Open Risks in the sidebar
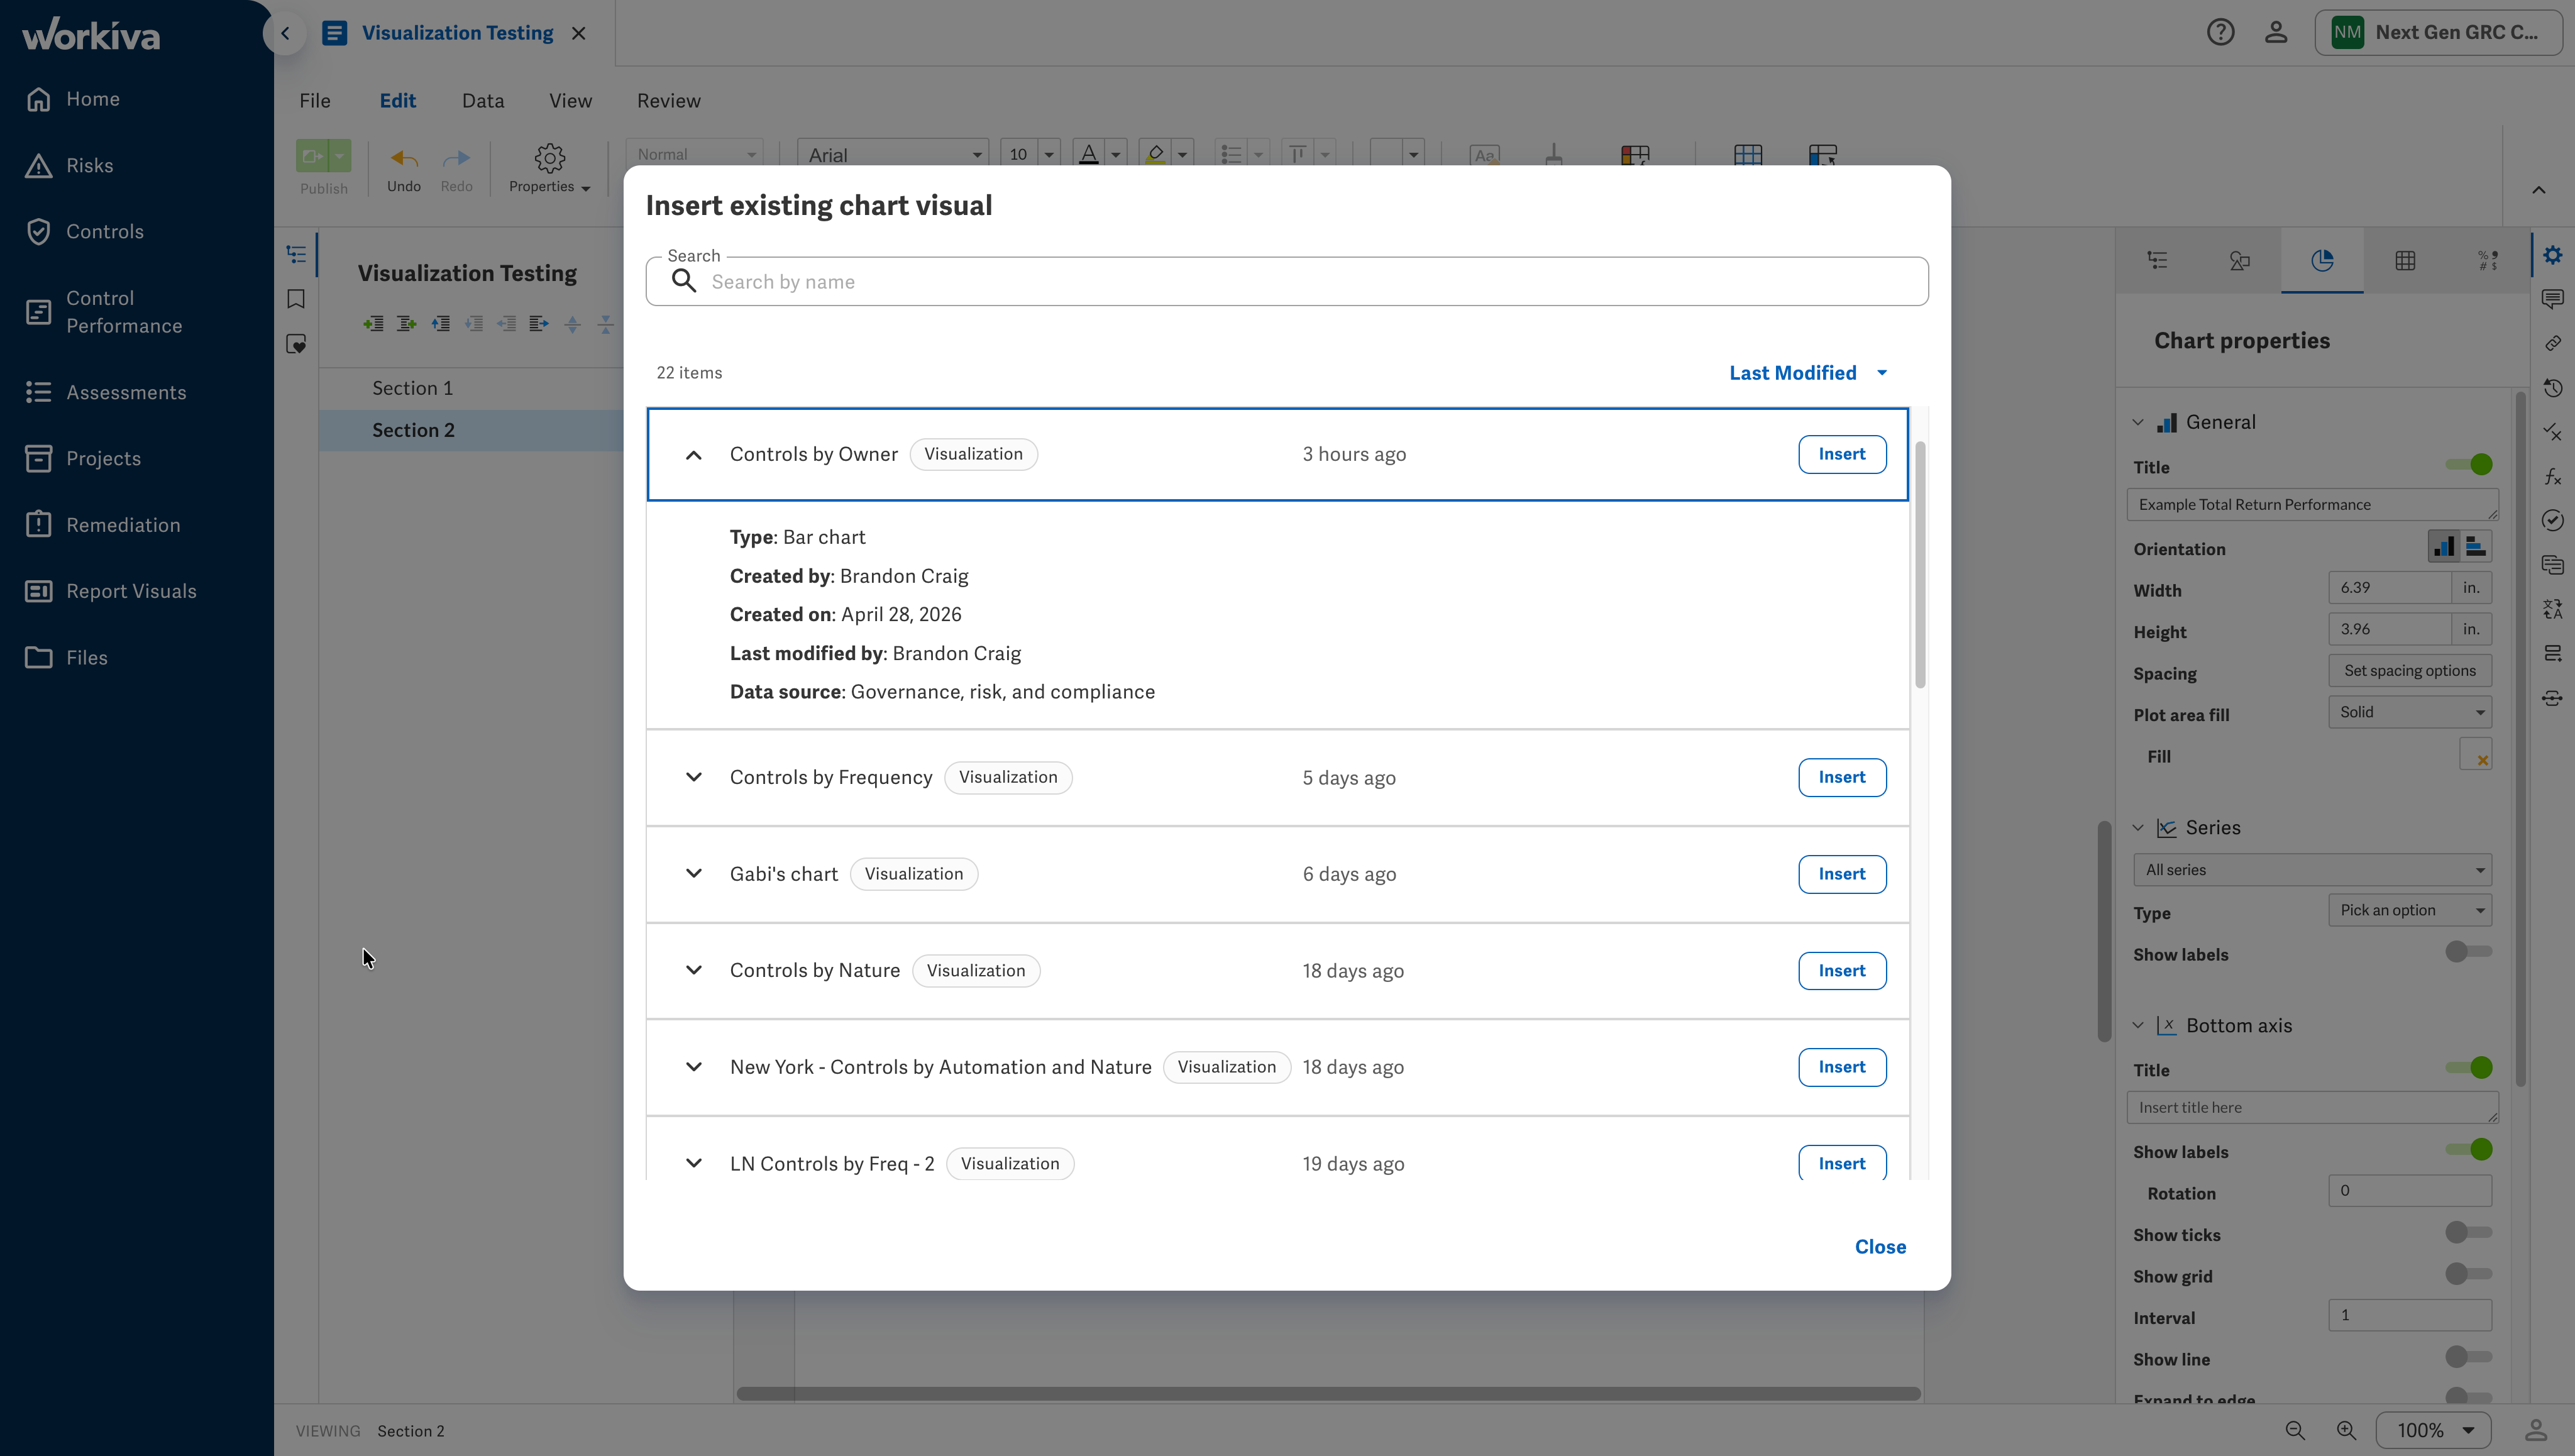This screenshot has height=1456, width=2575. click(90, 165)
